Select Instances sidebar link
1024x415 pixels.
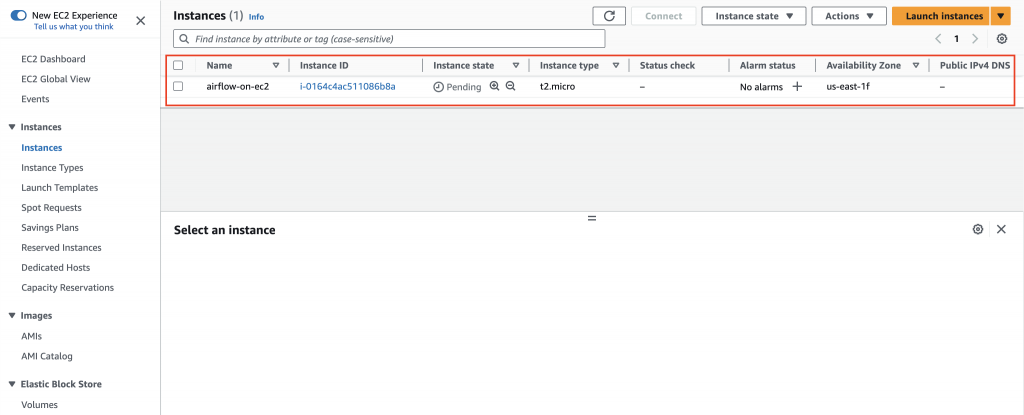click(42, 148)
